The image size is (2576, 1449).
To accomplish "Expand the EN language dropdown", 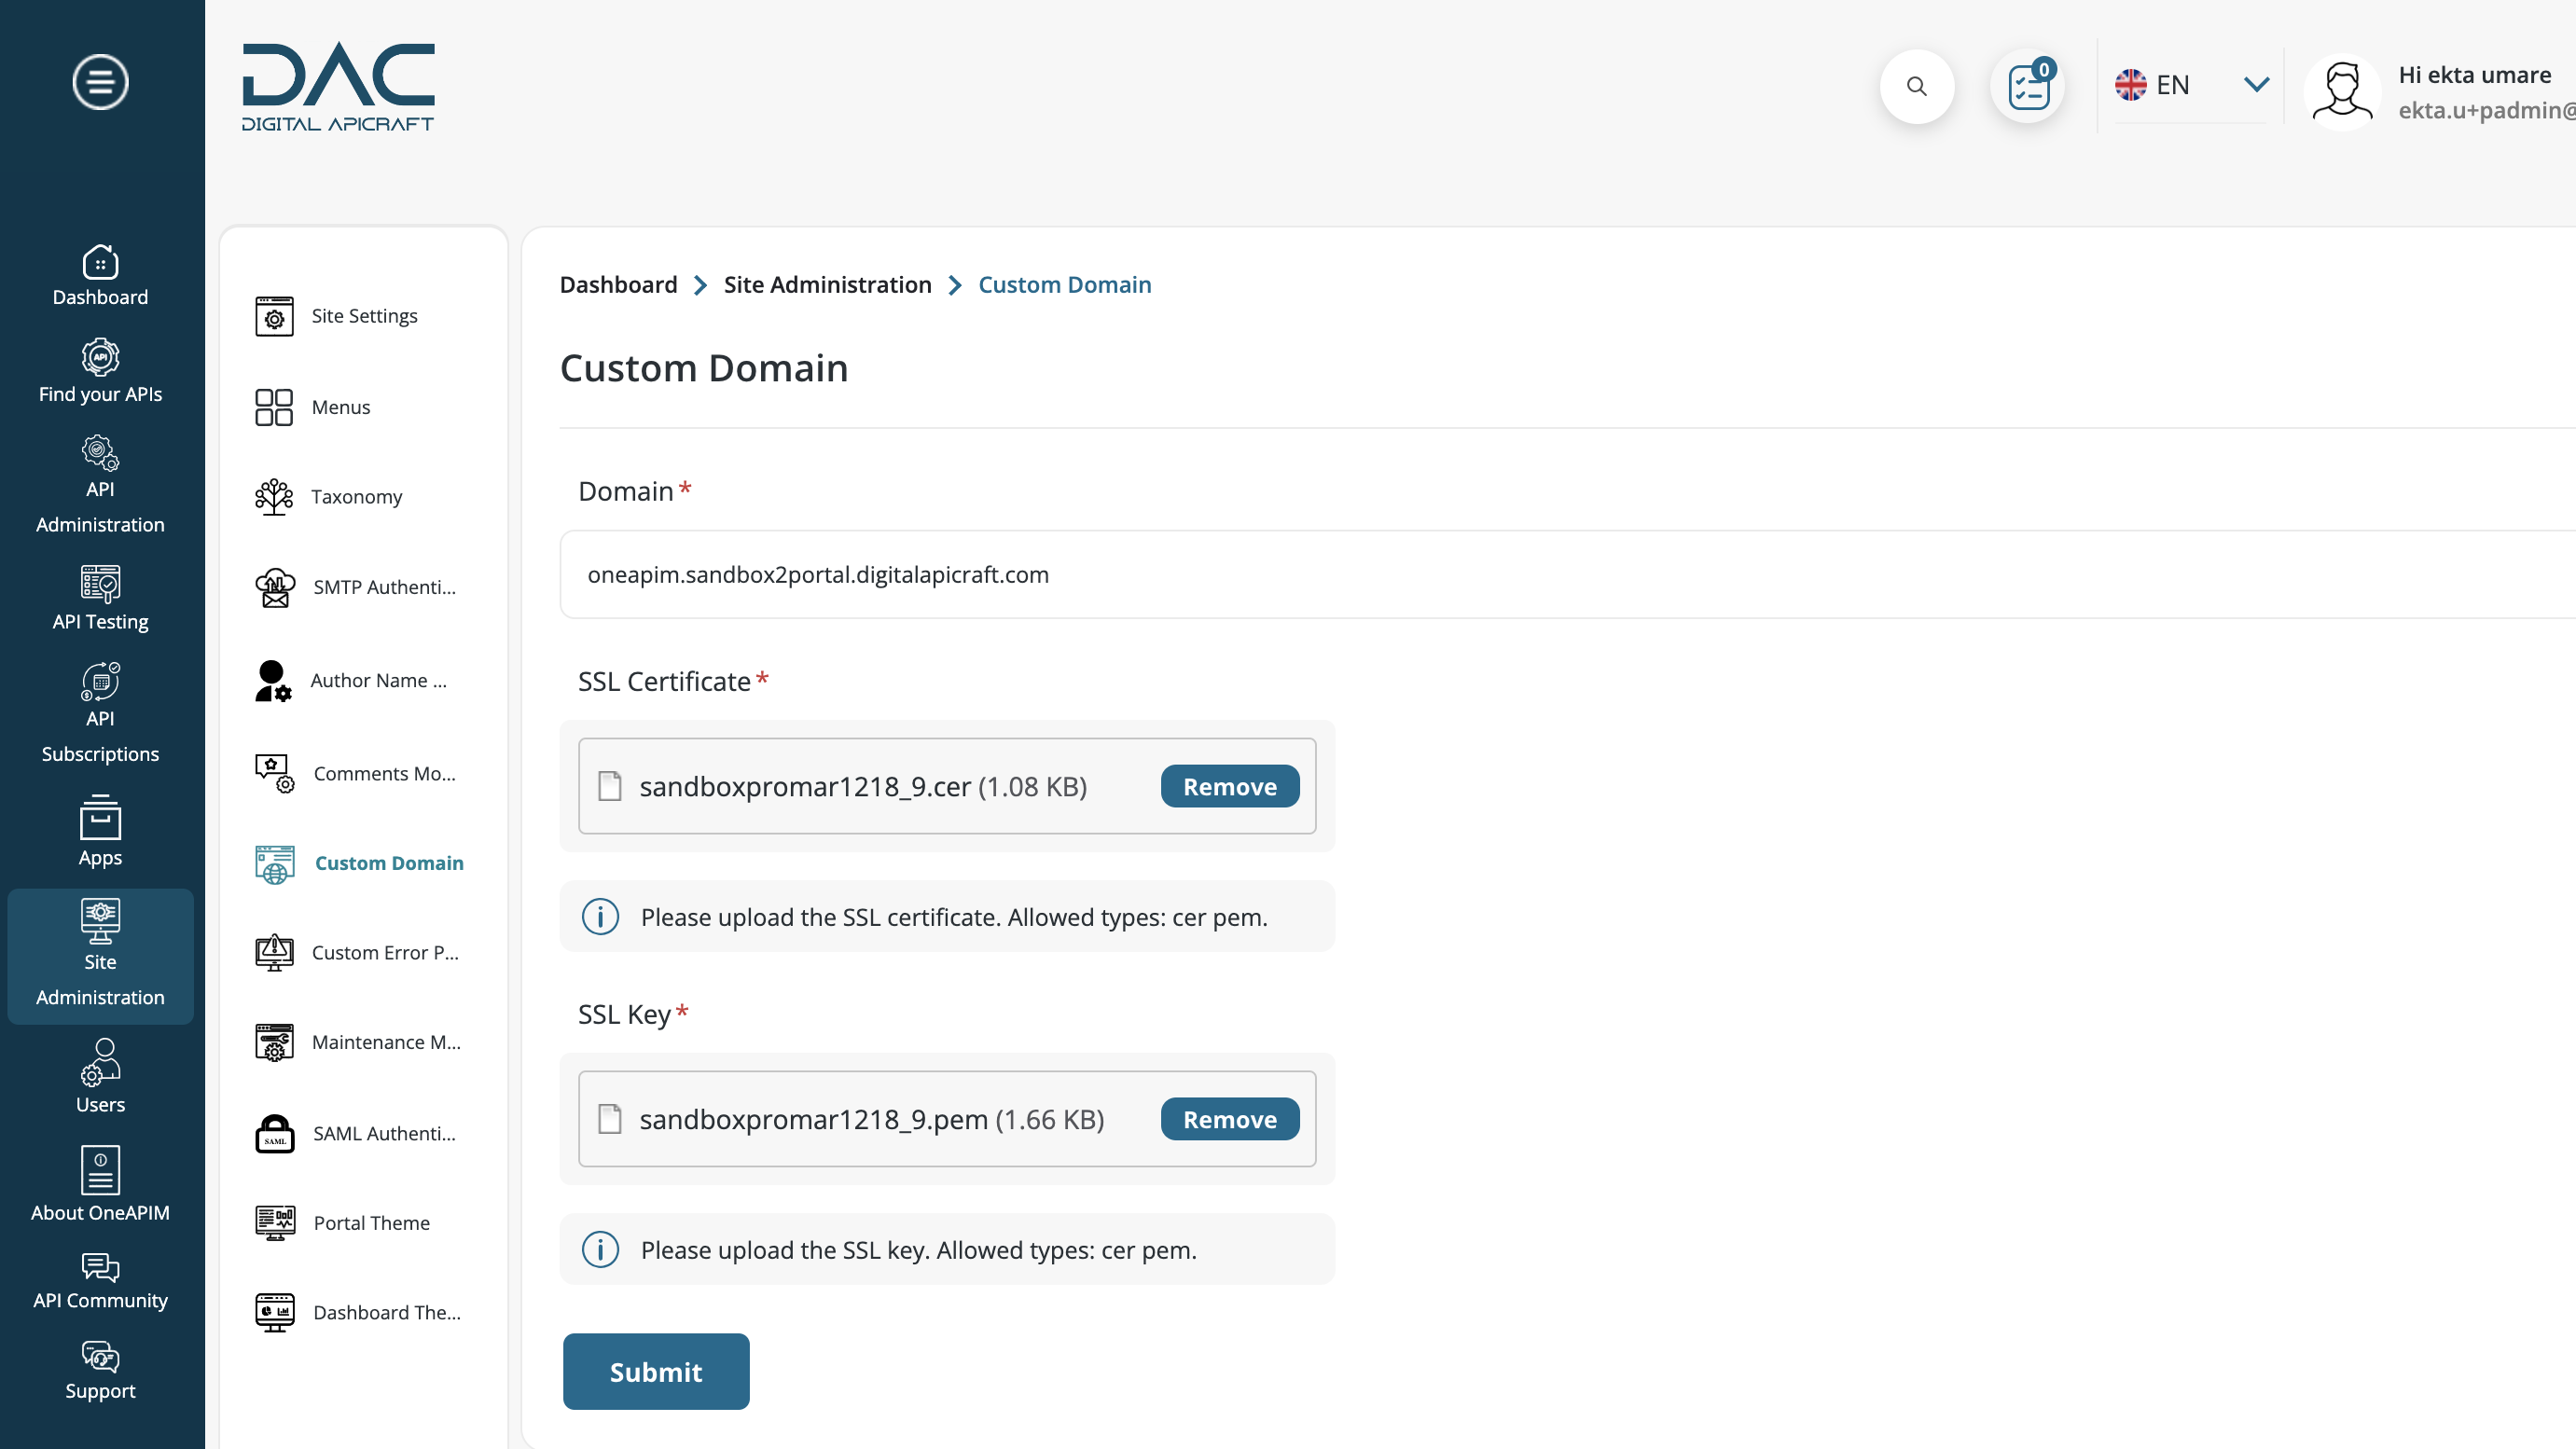I will point(2191,86).
